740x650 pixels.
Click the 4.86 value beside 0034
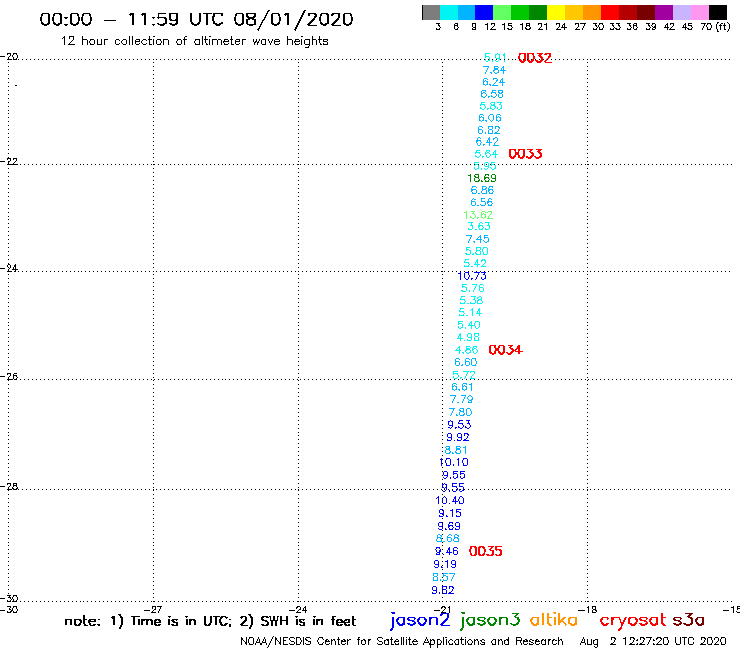point(466,350)
